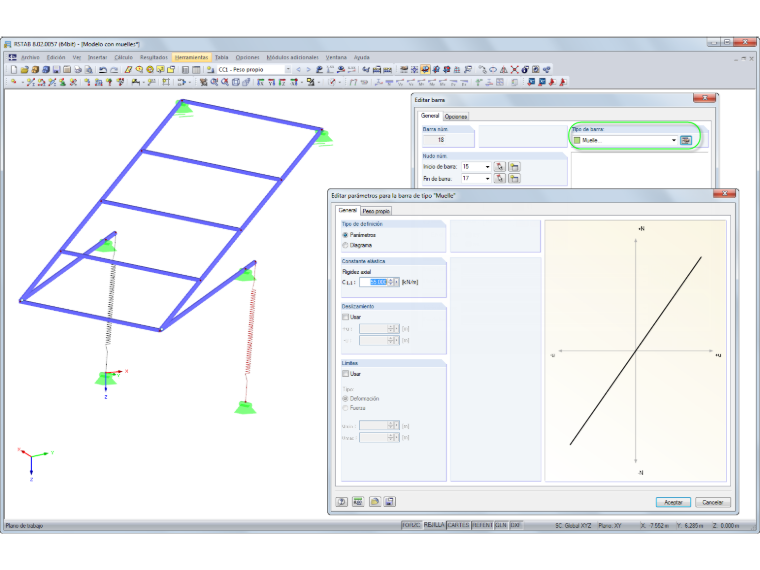Click the units/decimals icon in Muelle dialog

[358, 502]
